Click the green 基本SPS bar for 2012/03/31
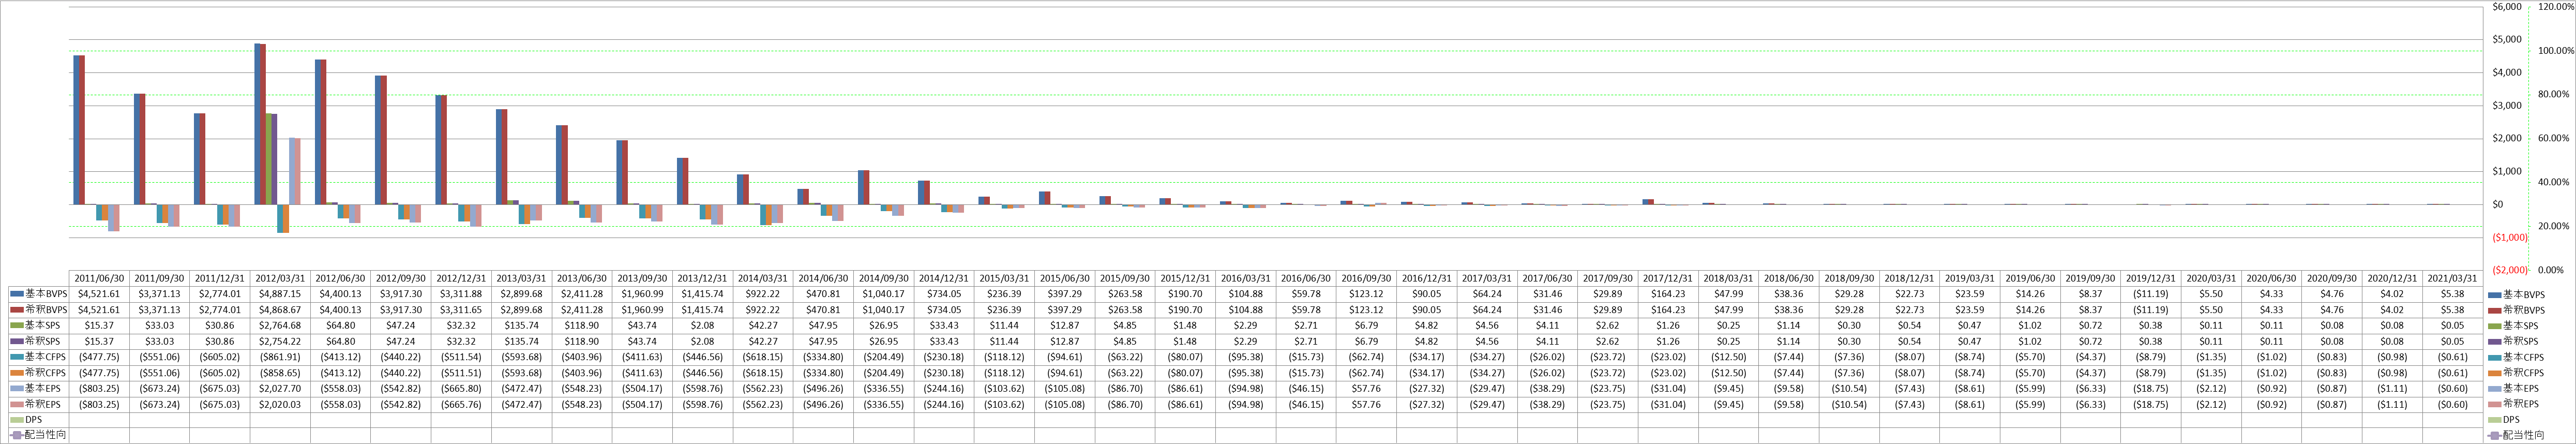Image resolution: width=2576 pixels, height=444 pixels. click(268, 159)
